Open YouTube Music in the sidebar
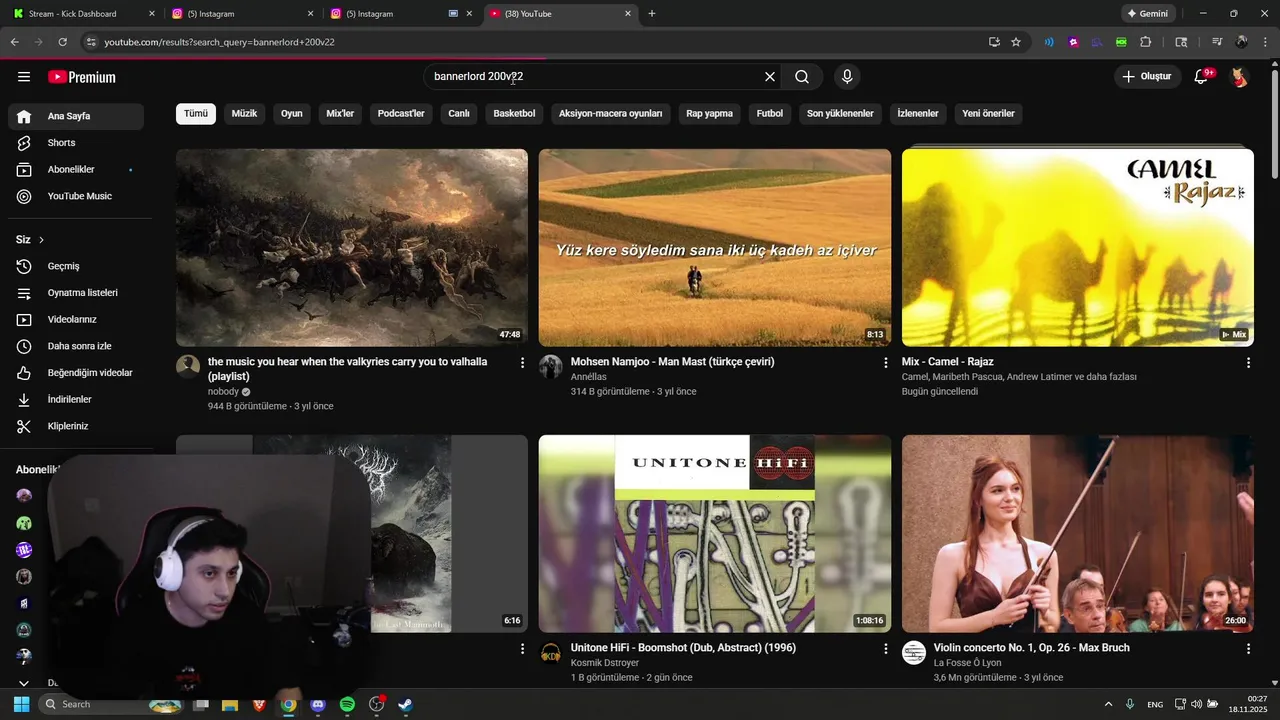Screen dimensions: 1280x720 tap(76, 196)
